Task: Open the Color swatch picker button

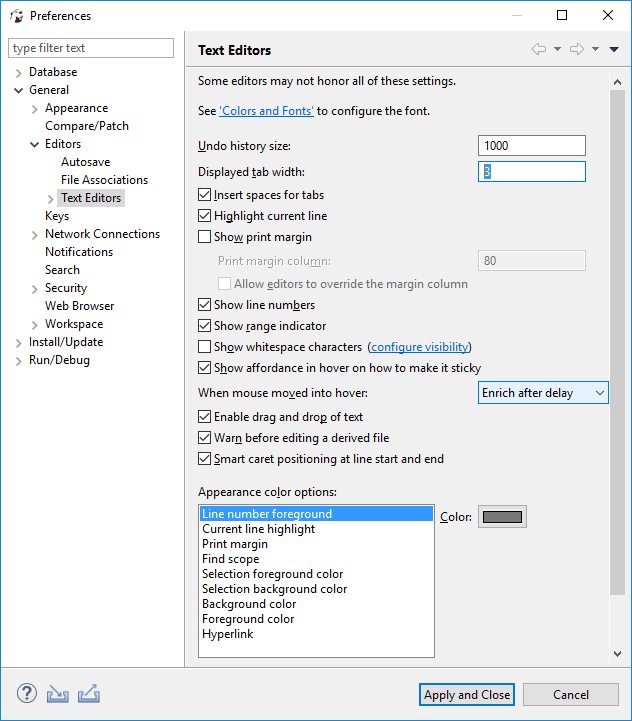Action: [x=502, y=517]
